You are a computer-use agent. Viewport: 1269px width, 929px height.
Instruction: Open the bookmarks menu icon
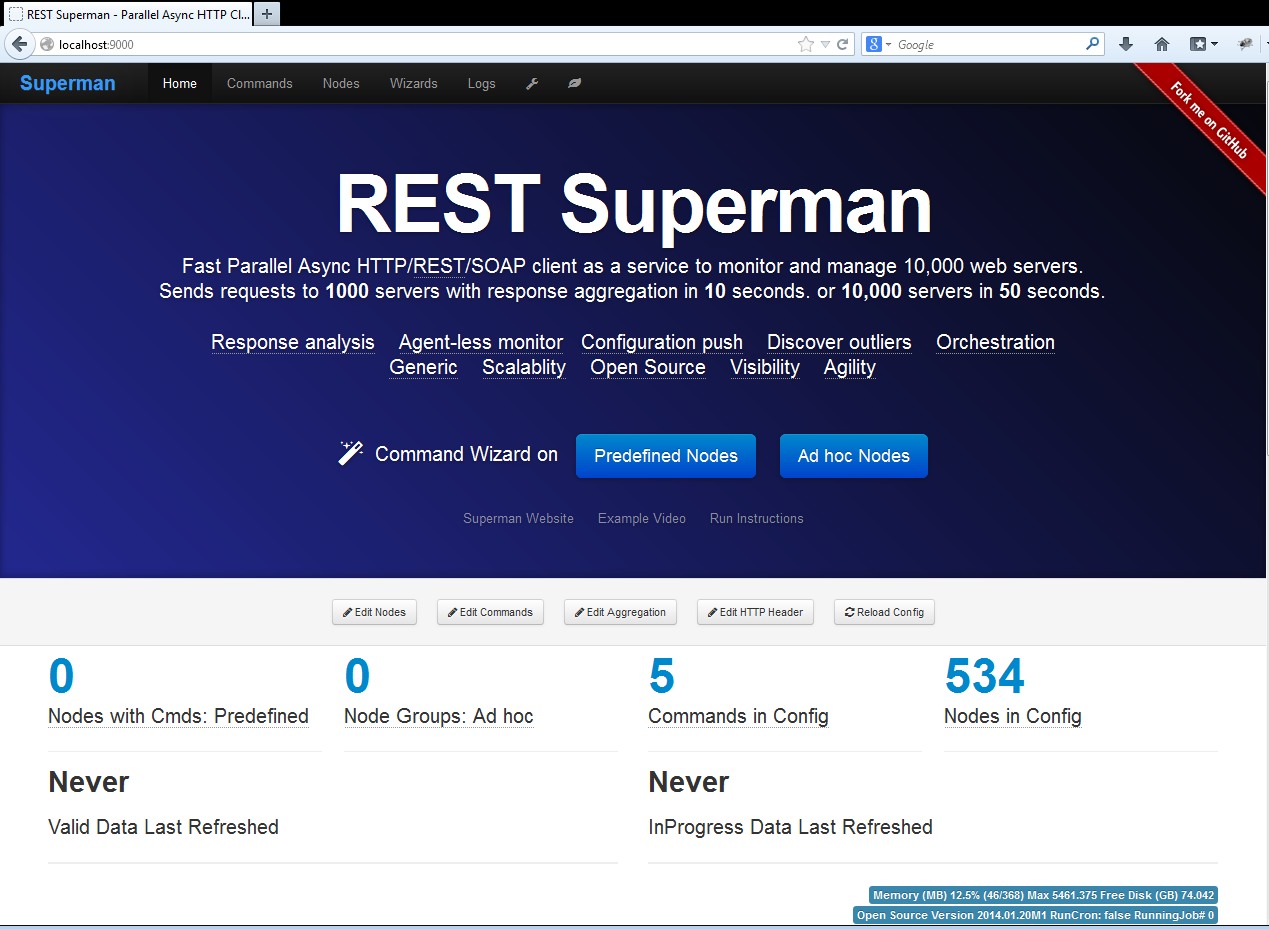coord(1203,44)
